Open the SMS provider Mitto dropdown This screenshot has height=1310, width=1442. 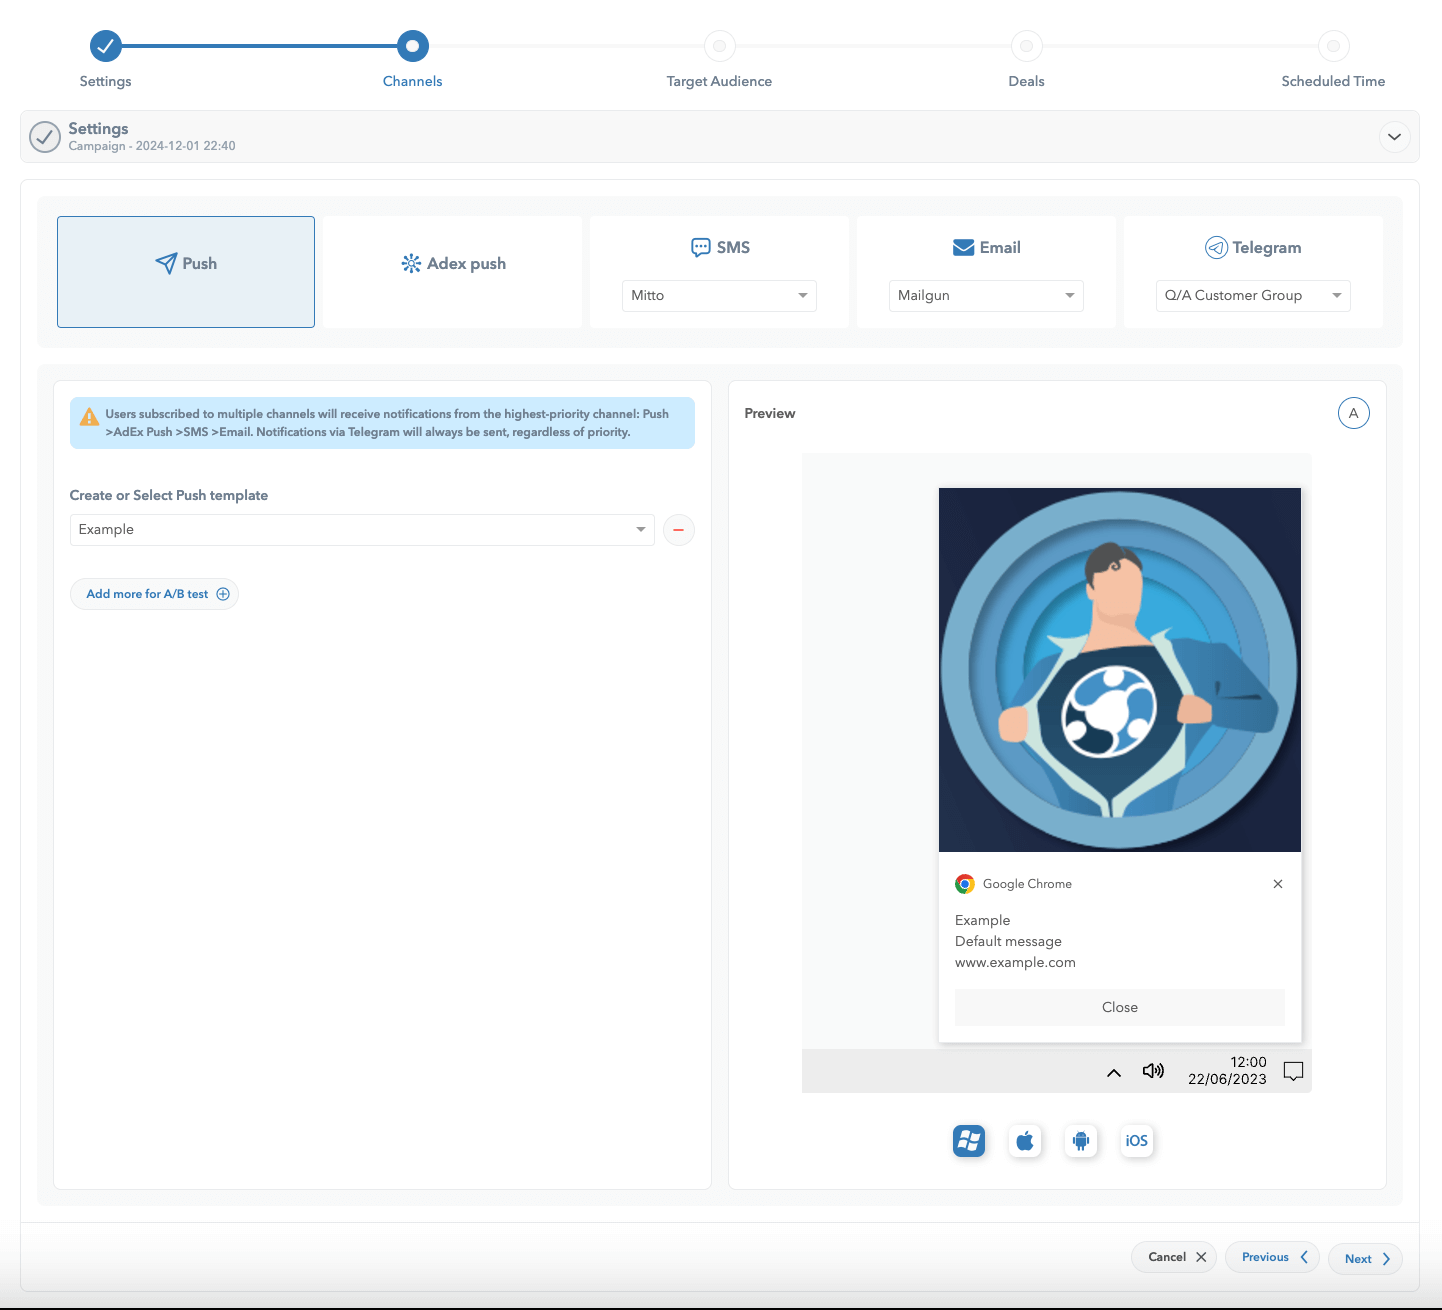(x=719, y=296)
